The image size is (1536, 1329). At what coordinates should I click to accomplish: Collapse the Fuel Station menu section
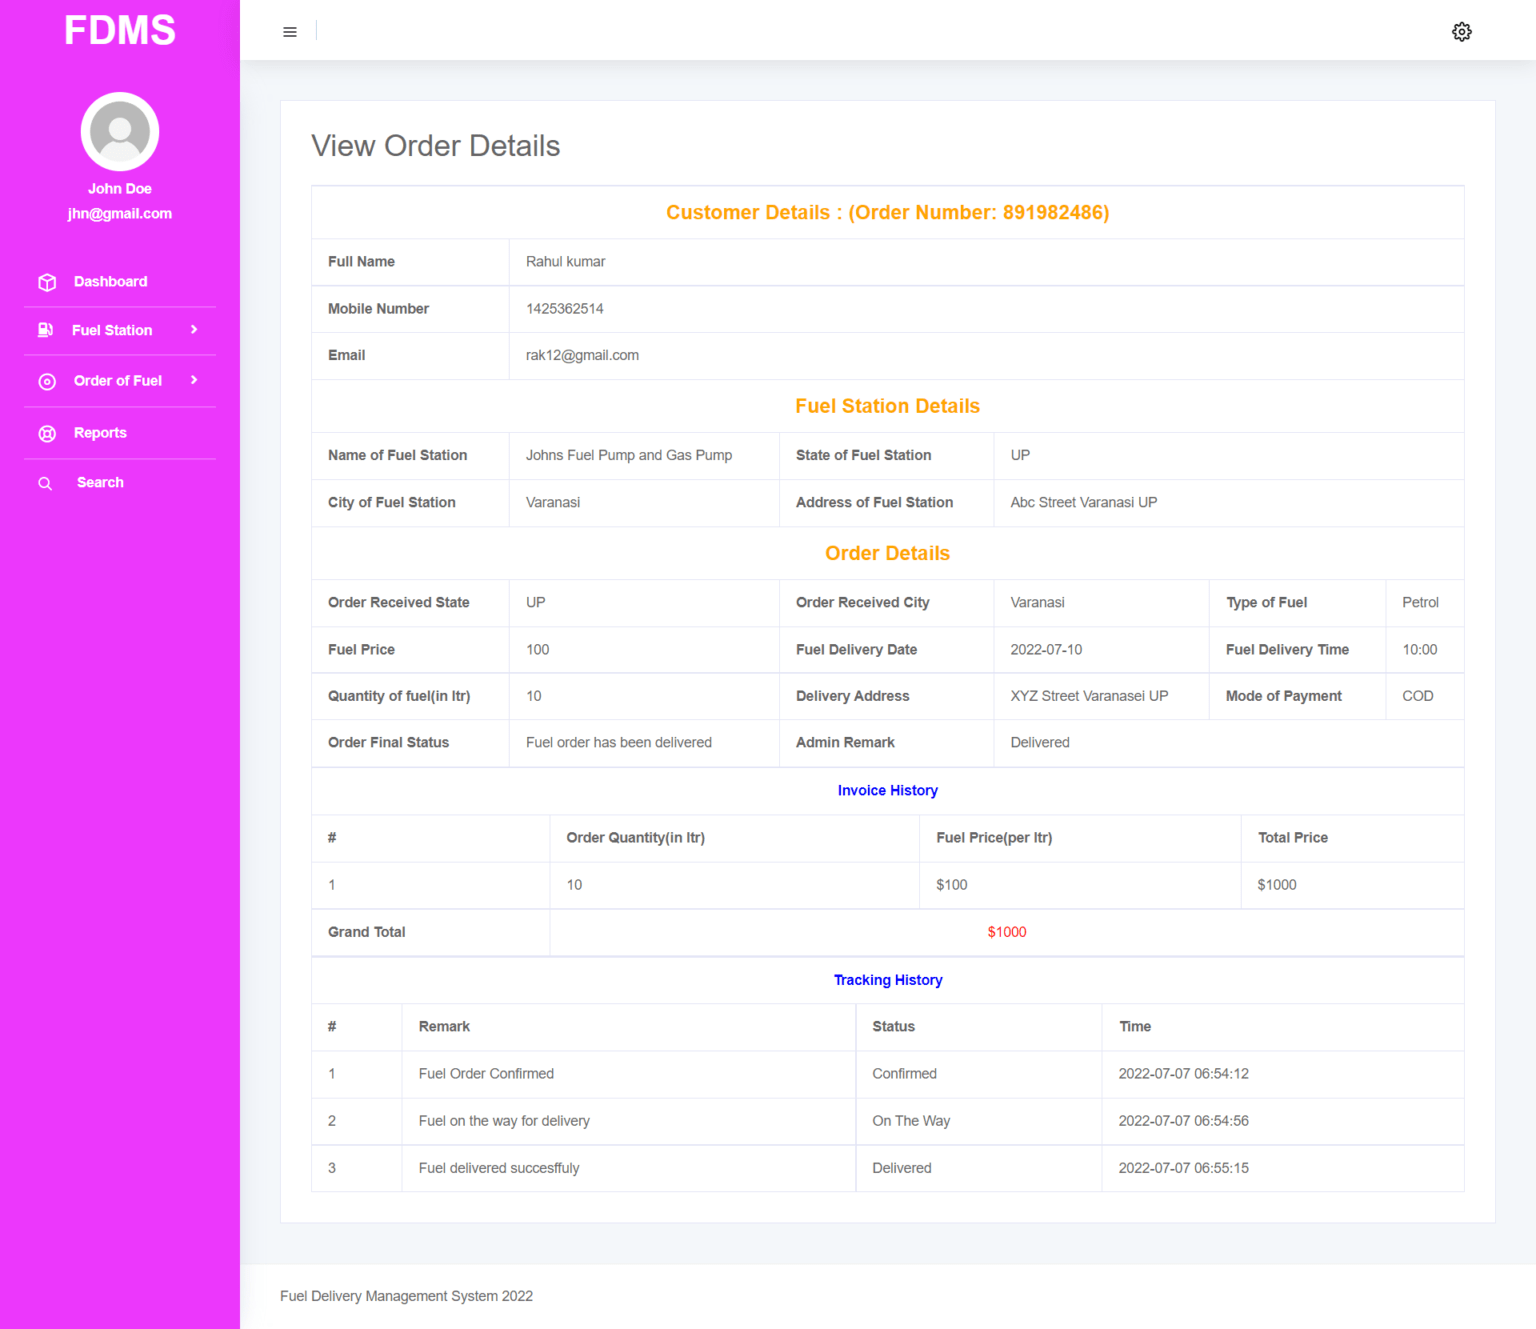pos(111,330)
